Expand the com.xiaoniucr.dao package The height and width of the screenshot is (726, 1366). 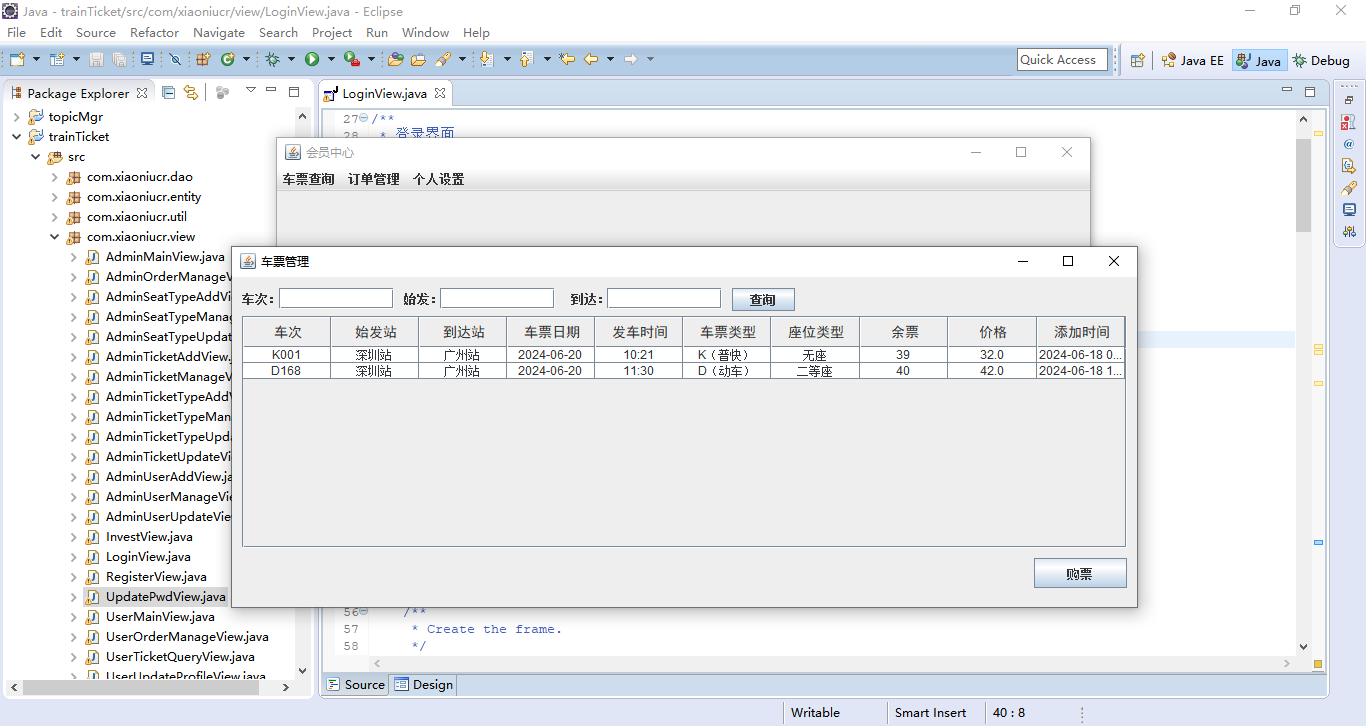tap(55, 177)
